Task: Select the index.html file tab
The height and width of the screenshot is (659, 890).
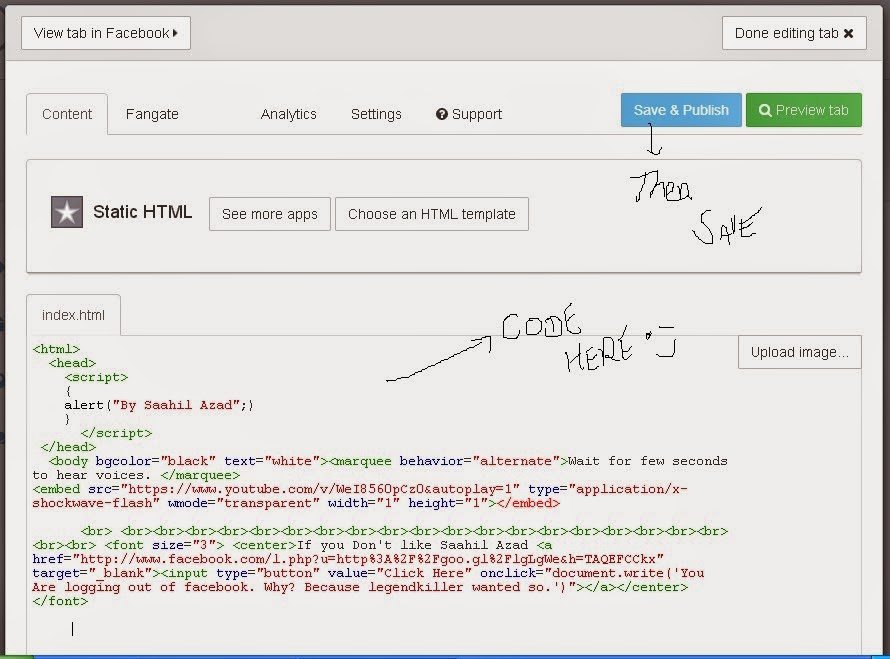Action: coord(73,315)
